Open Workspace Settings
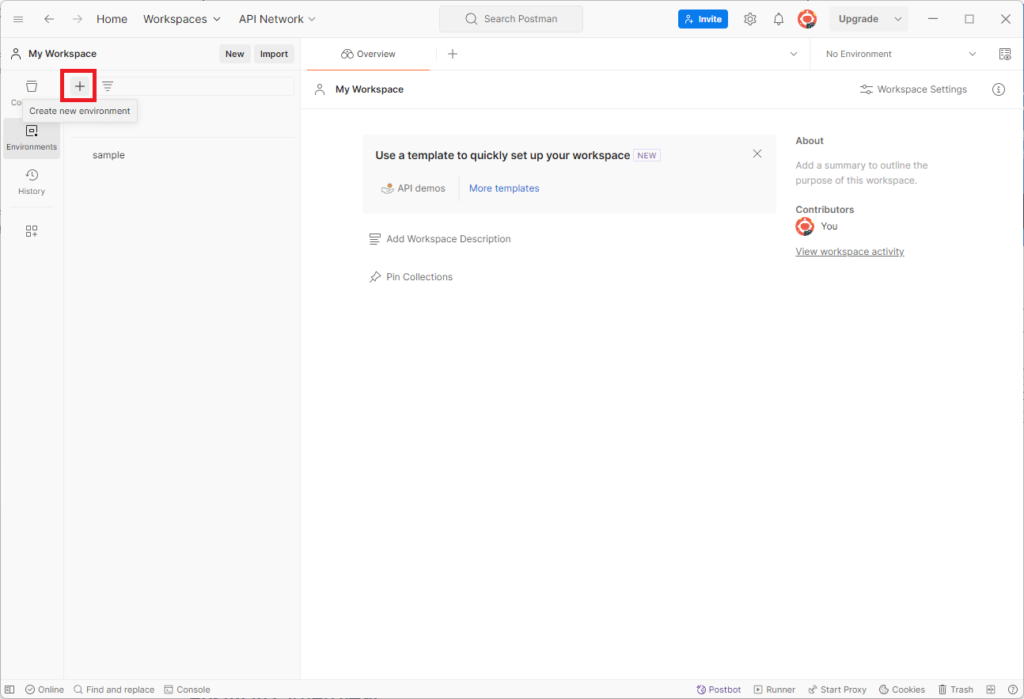The width and height of the screenshot is (1024, 699). tap(913, 89)
